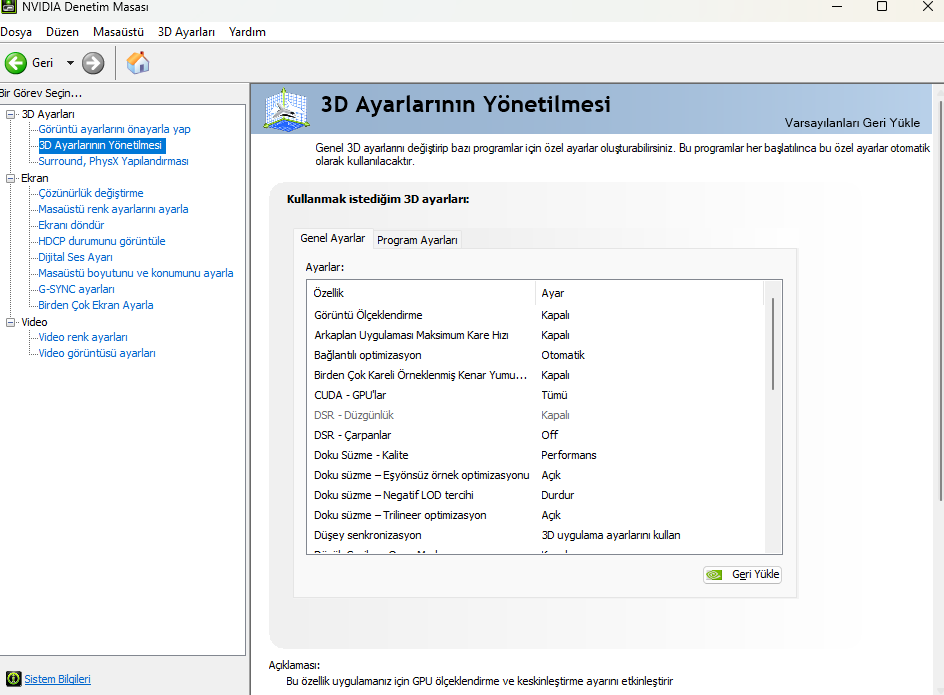Click the Özellik column header
944x695 pixels.
pos(421,293)
